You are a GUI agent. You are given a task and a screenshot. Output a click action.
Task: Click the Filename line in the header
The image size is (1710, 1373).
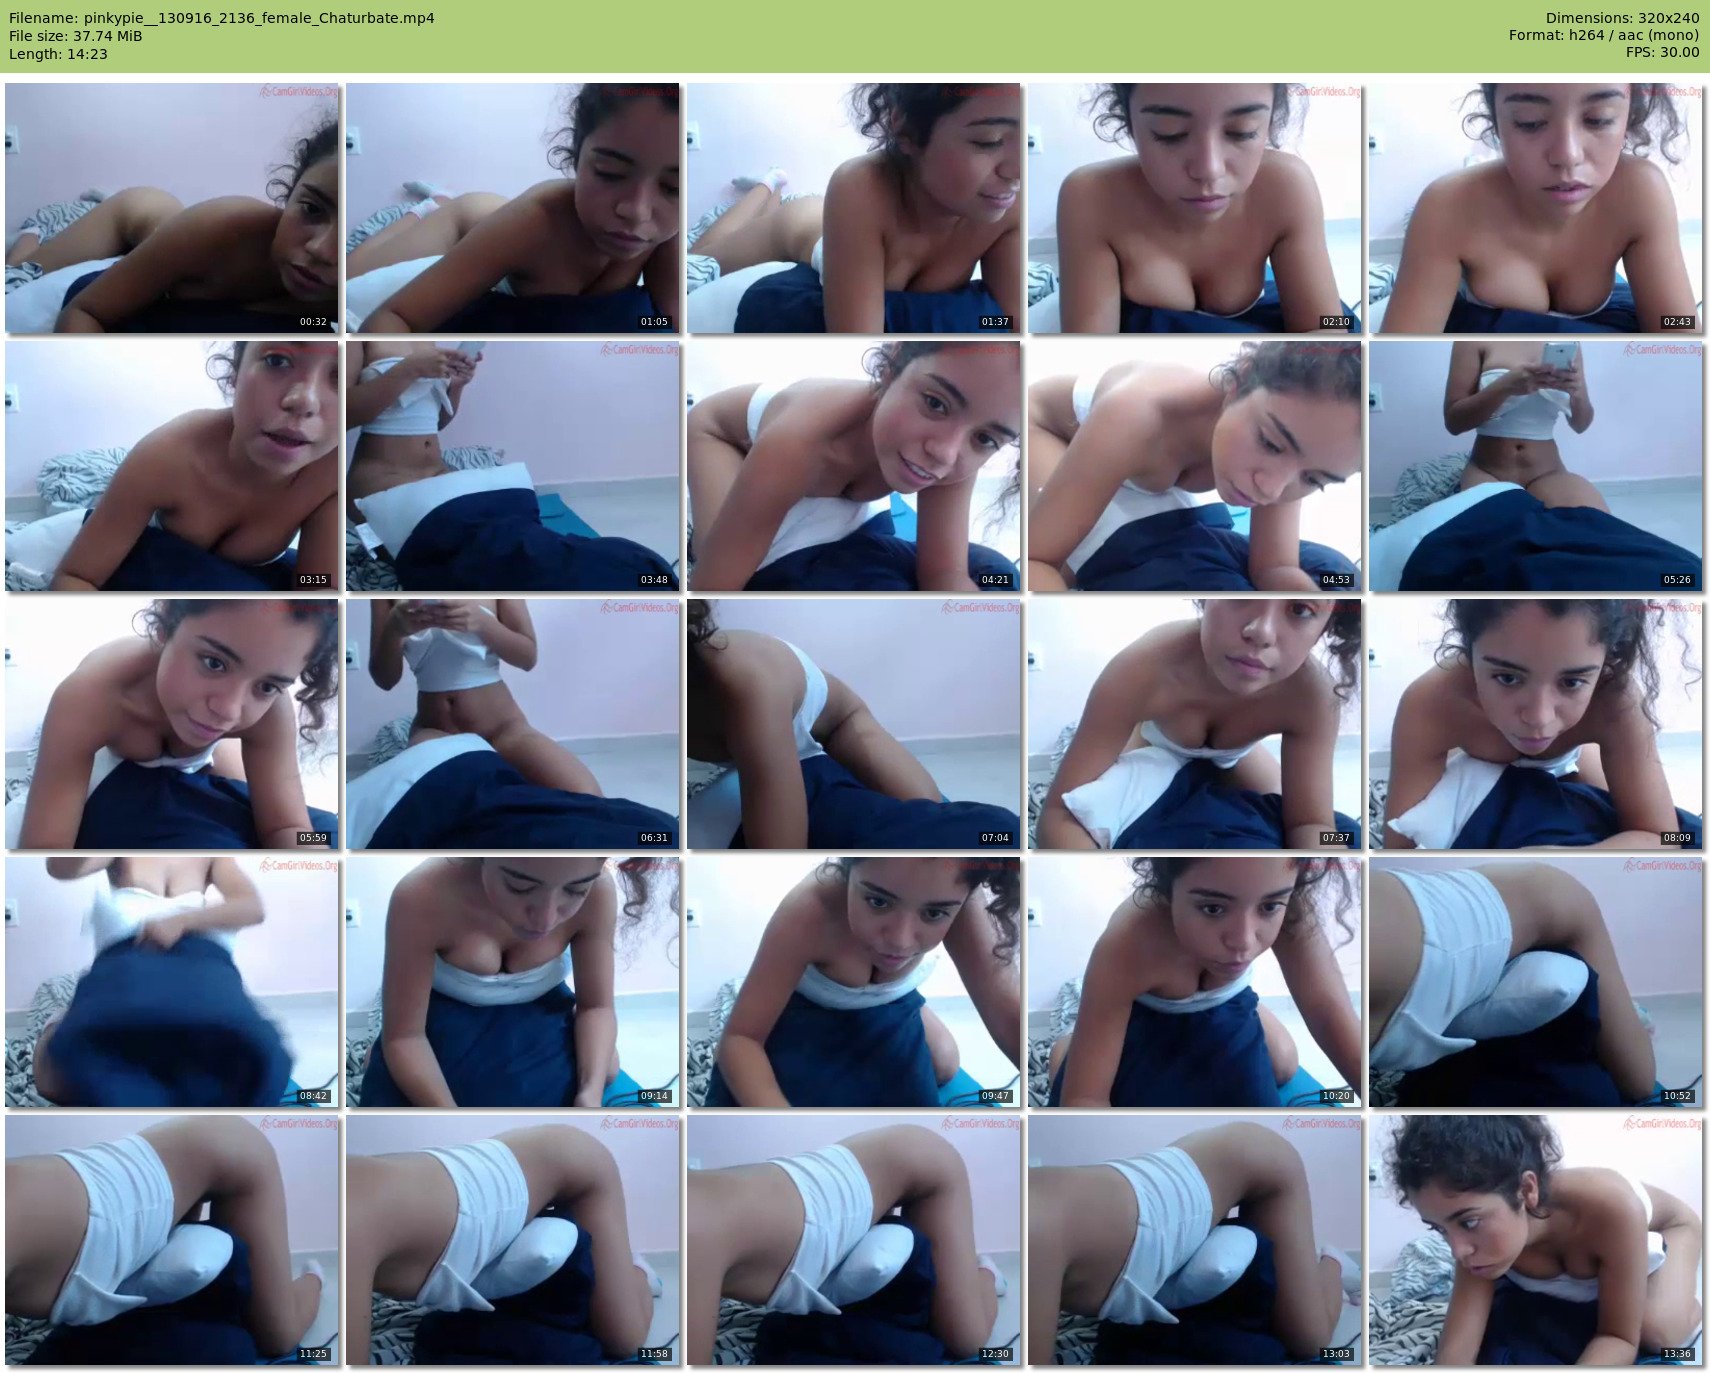(222, 18)
